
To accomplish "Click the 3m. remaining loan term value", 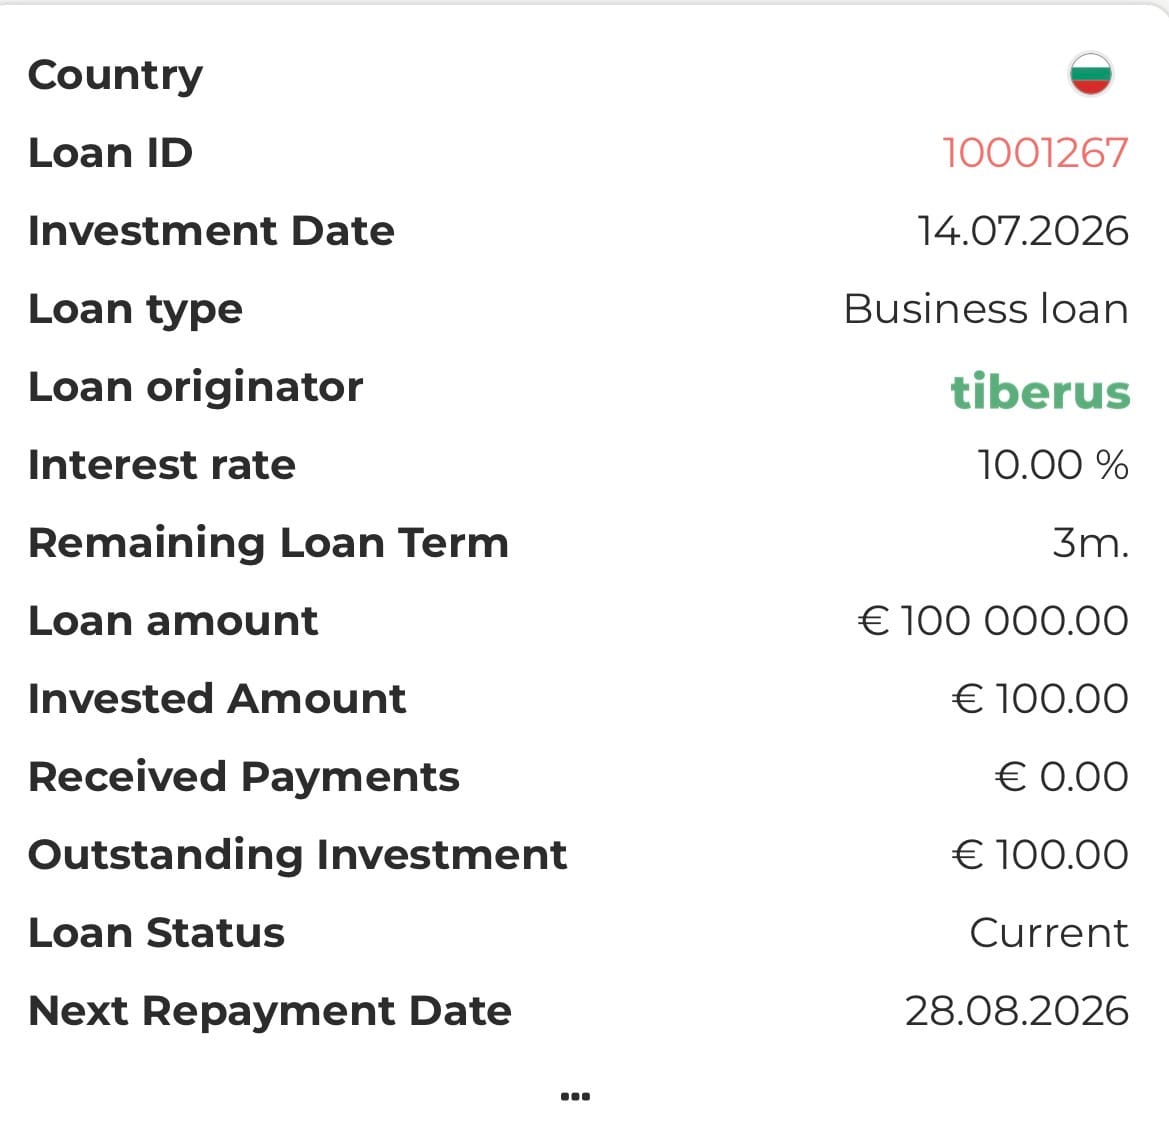I will pyautogui.click(x=1091, y=543).
